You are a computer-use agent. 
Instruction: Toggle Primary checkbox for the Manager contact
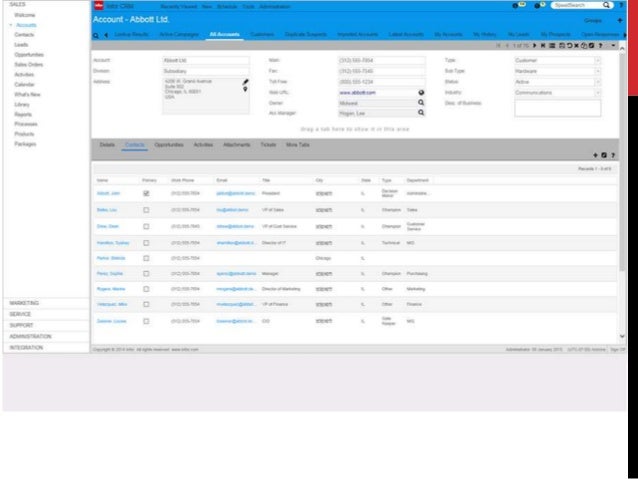click(x=146, y=273)
